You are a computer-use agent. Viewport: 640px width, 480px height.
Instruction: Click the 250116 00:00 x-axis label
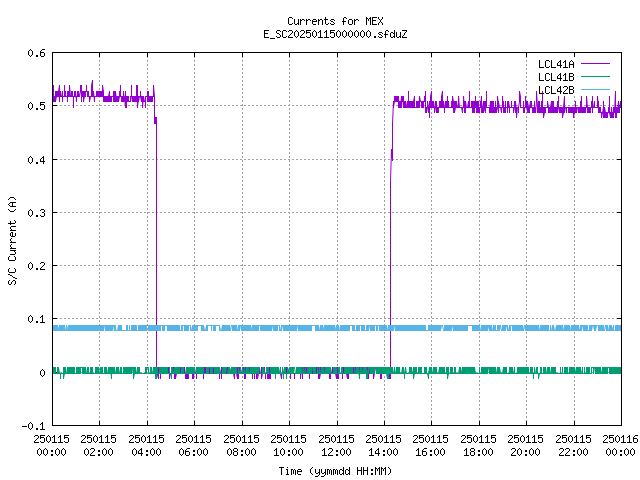pyautogui.click(x=620, y=445)
